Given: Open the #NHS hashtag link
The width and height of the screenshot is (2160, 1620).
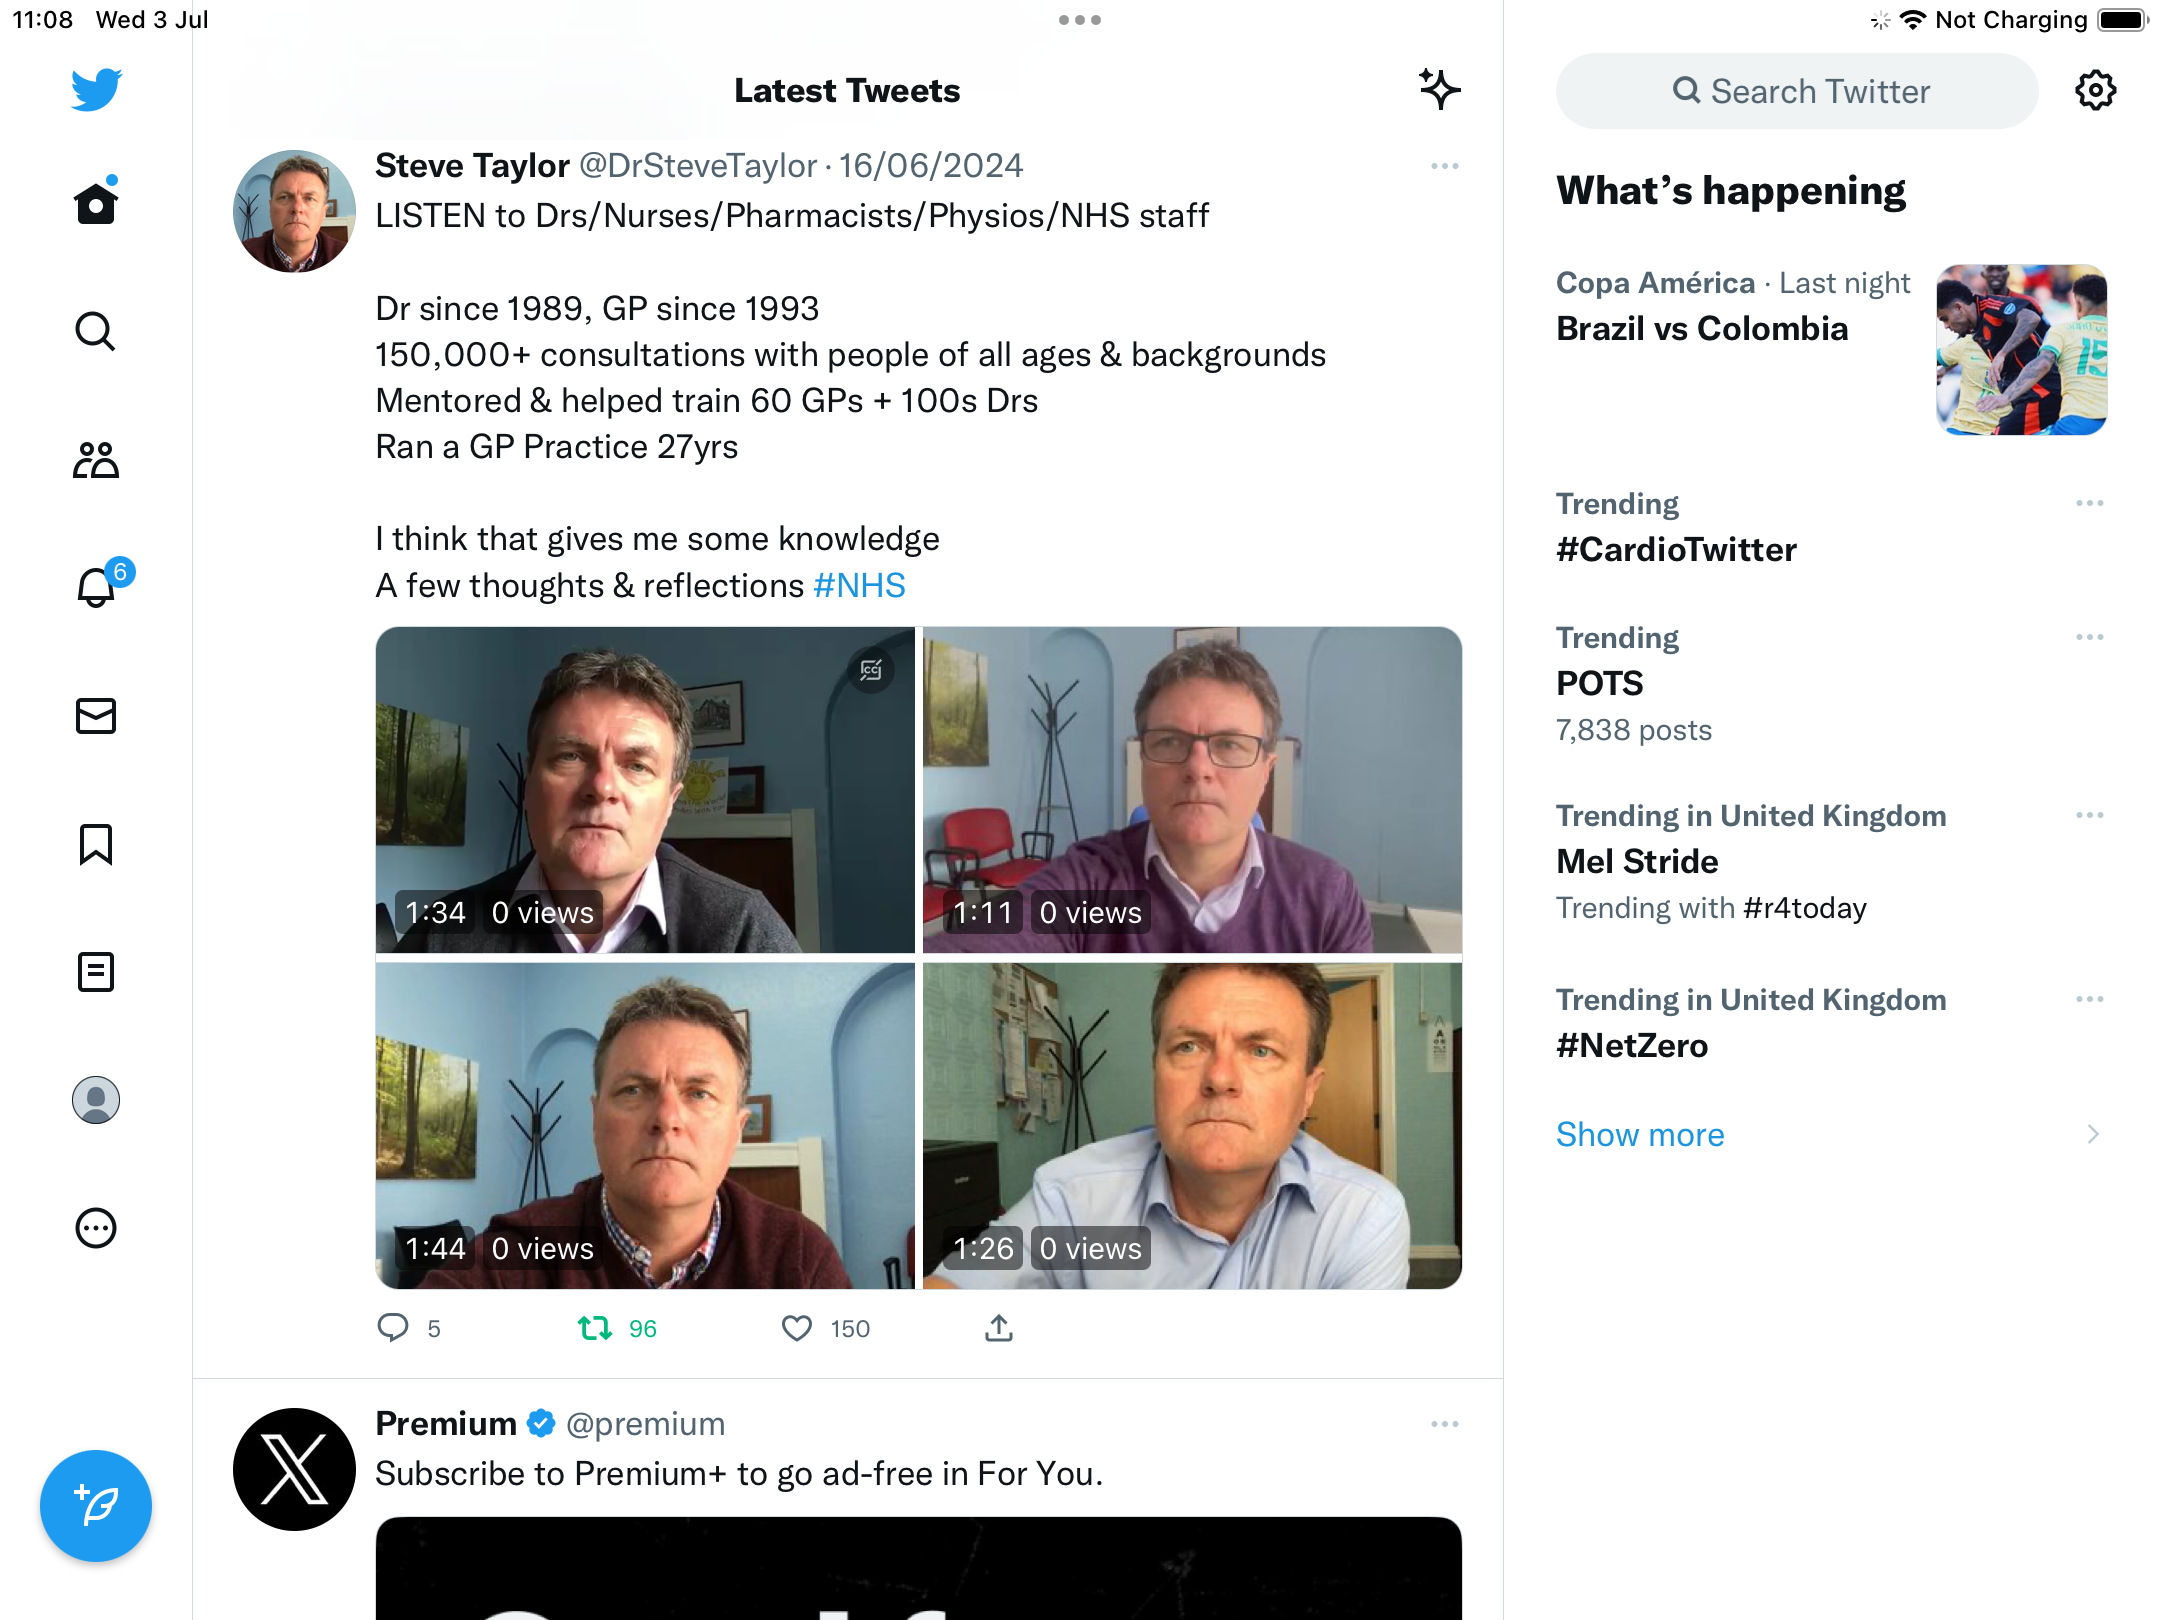Looking at the screenshot, I should (859, 586).
